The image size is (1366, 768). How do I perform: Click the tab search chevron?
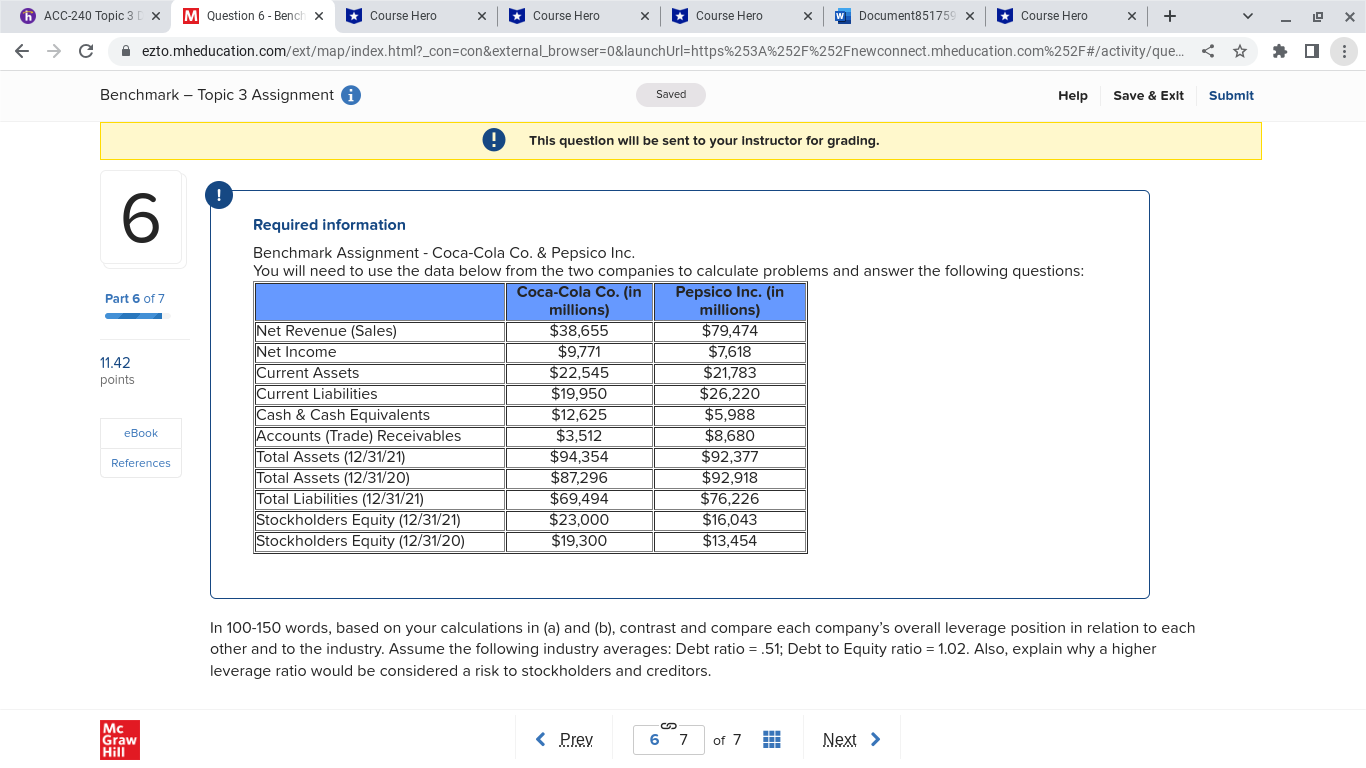(x=1247, y=16)
